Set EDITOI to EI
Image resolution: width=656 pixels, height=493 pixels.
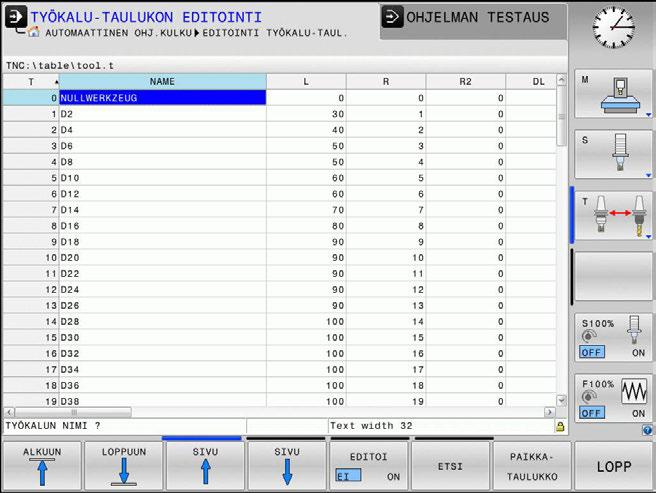coord(348,476)
